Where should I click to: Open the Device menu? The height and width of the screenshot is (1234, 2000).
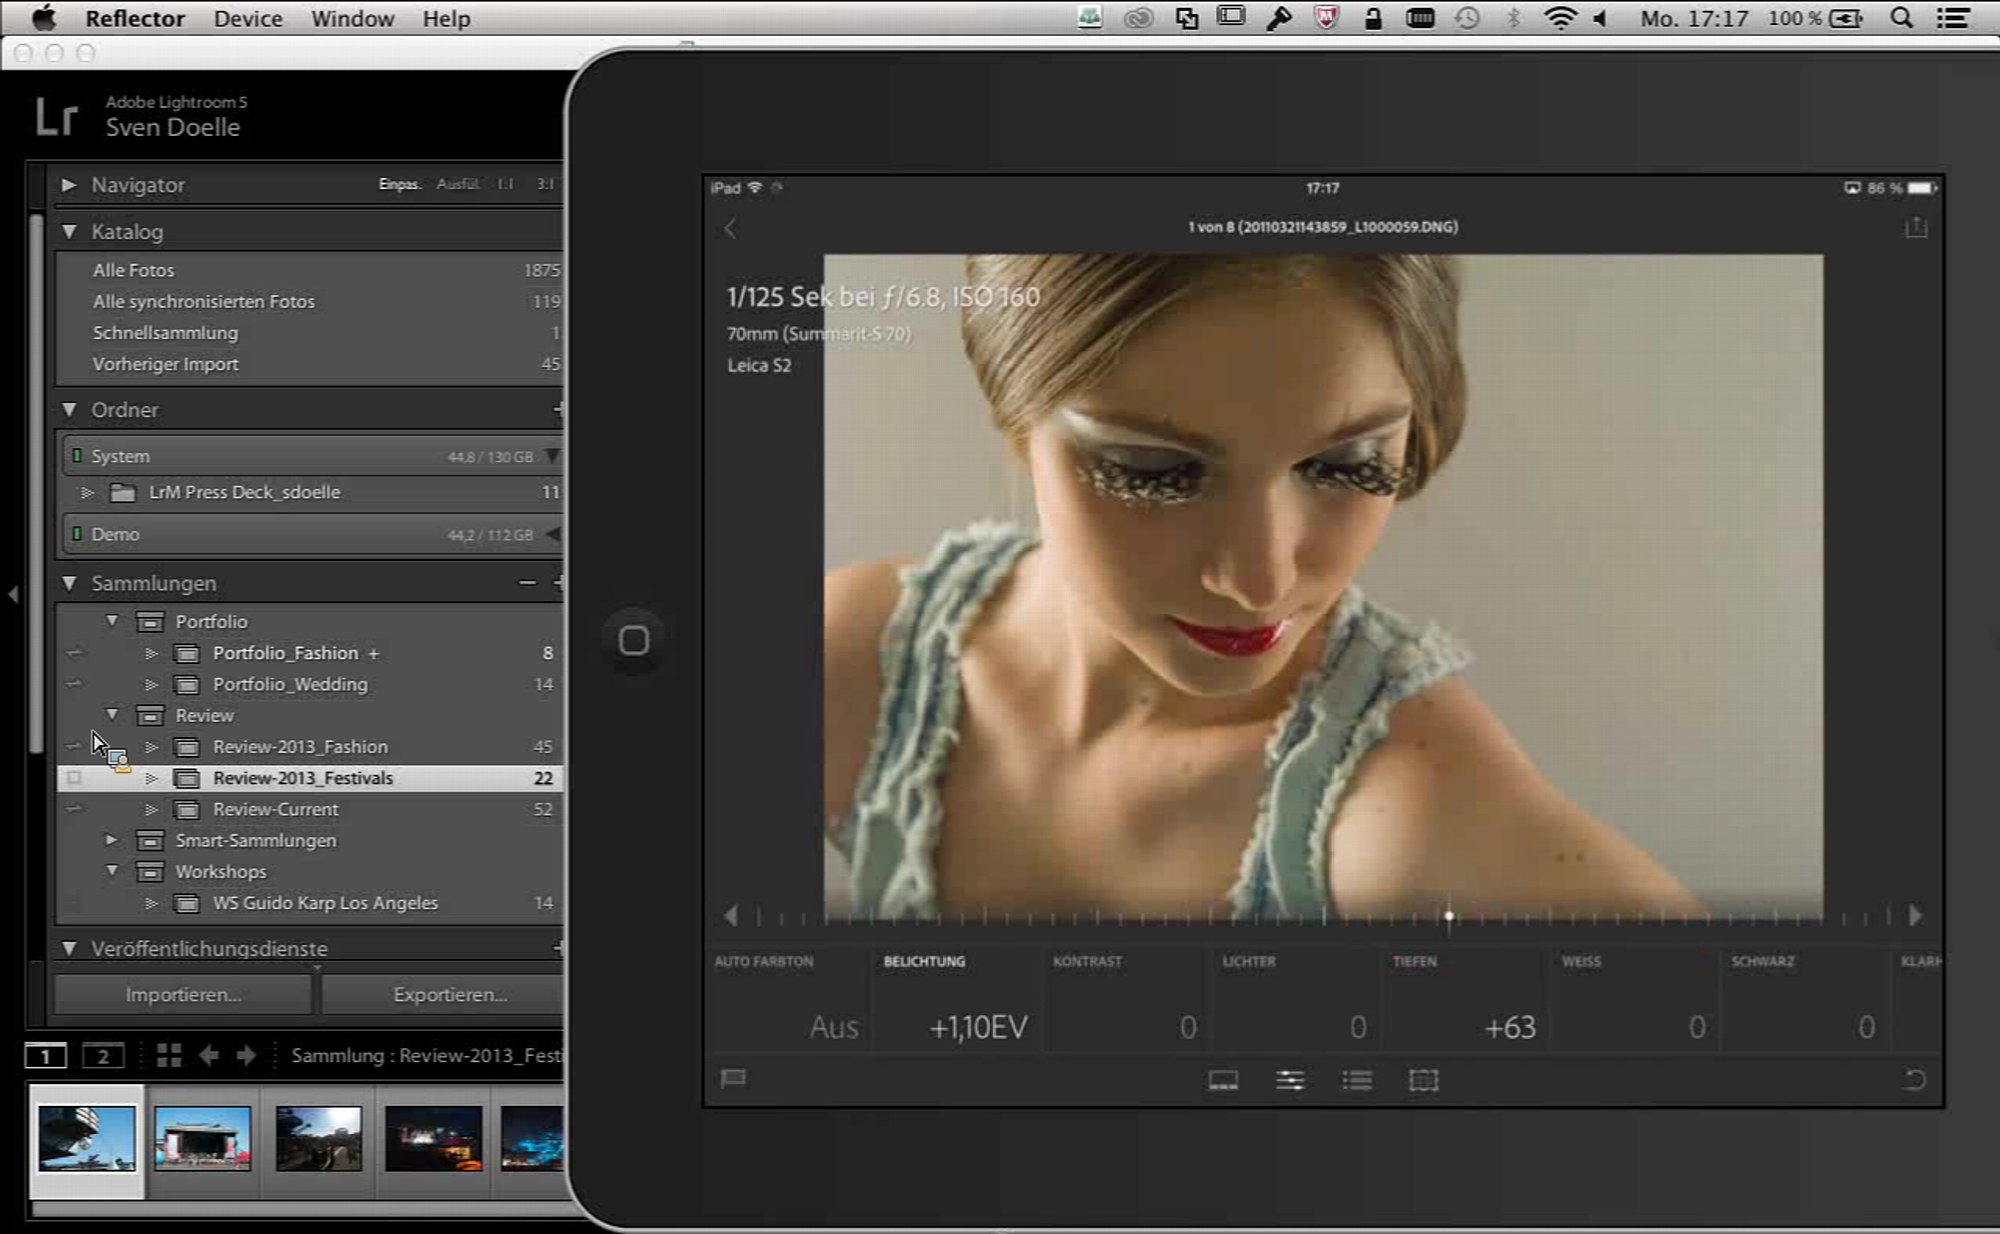(247, 18)
